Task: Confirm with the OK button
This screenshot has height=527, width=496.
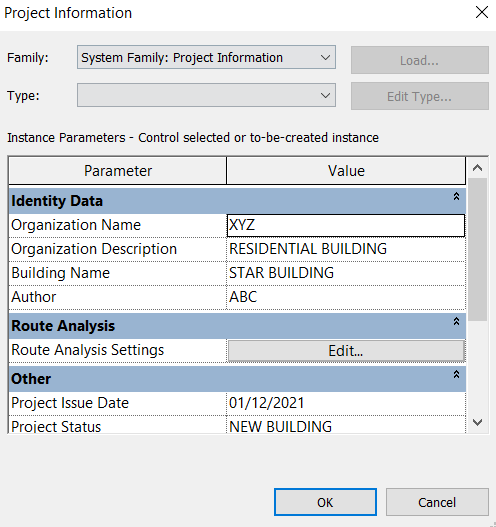Action: pos(325,502)
